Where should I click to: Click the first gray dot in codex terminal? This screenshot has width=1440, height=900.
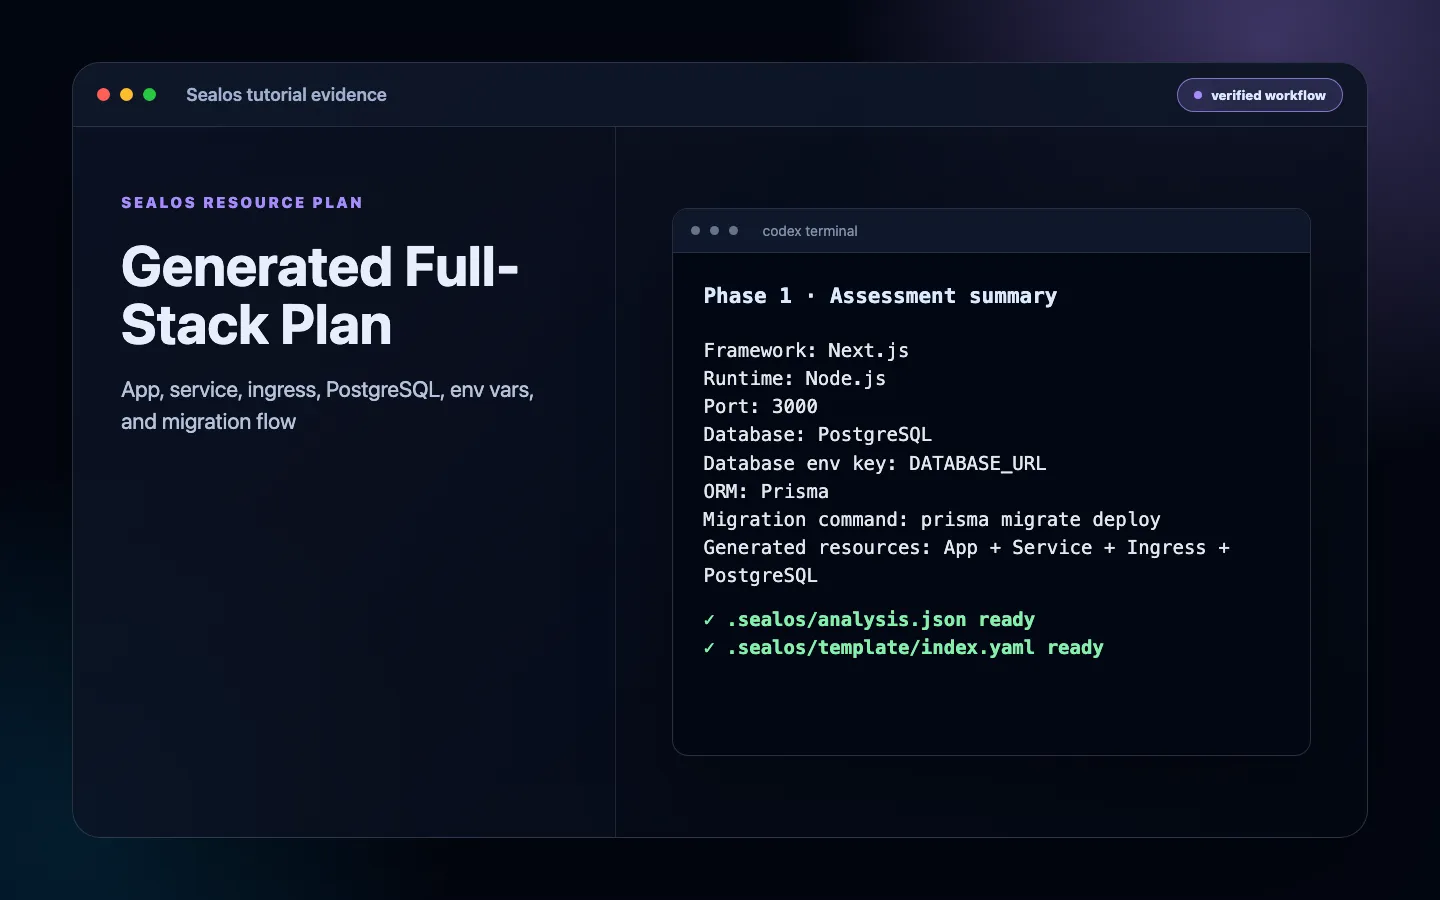tap(695, 231)
